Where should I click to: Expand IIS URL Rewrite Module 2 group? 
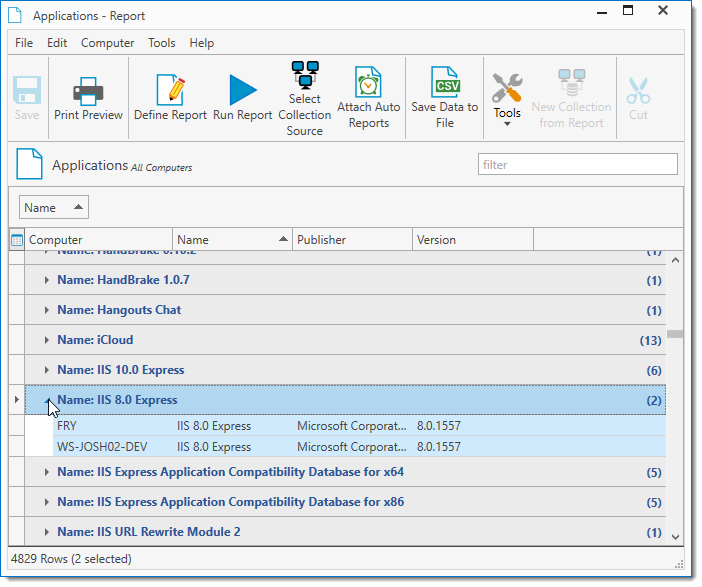pyautogui.click(x=47, y=532)
